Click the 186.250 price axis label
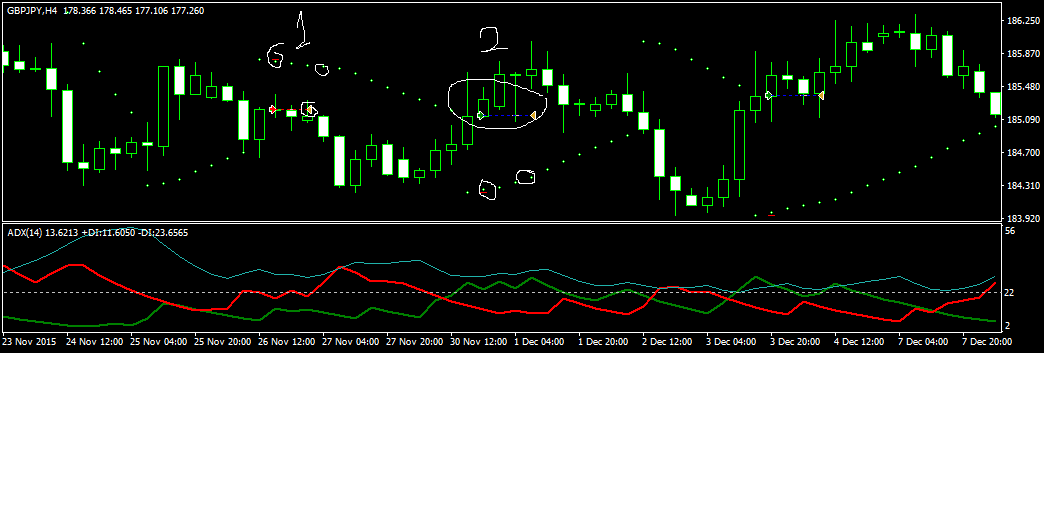The width and height of the screenshot is (1044, 518). [x=1021, y=20]
